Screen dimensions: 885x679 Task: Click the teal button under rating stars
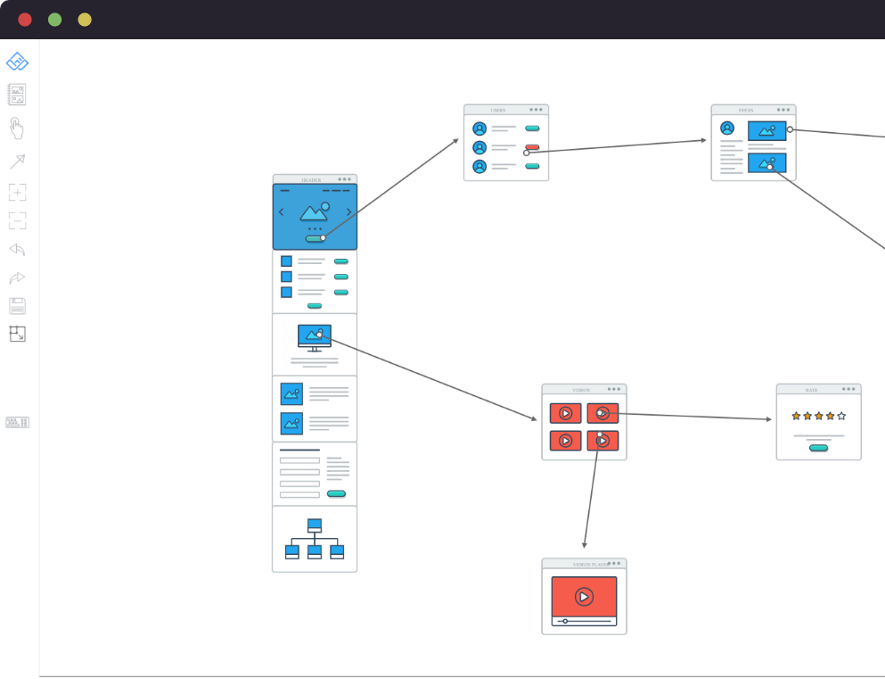point(818,448)
